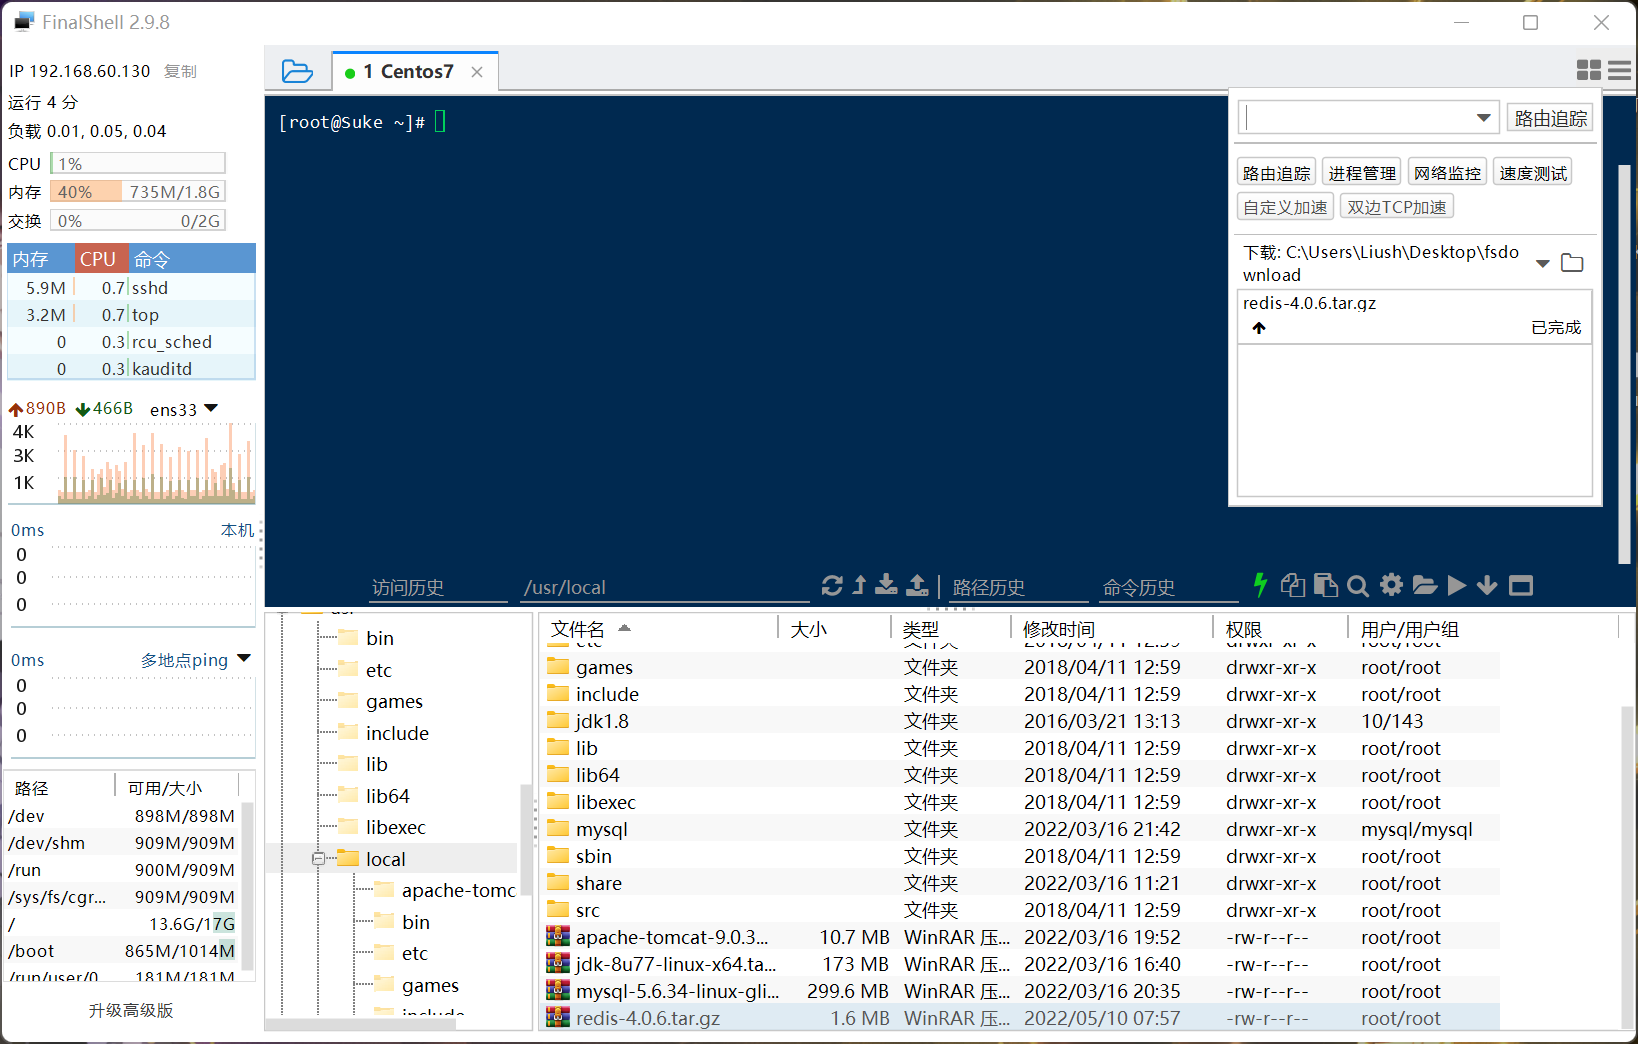Image resolution: width=1638 pixels, height=1044 pixels.
Task: Click the play run icon
Action: 1457,585
